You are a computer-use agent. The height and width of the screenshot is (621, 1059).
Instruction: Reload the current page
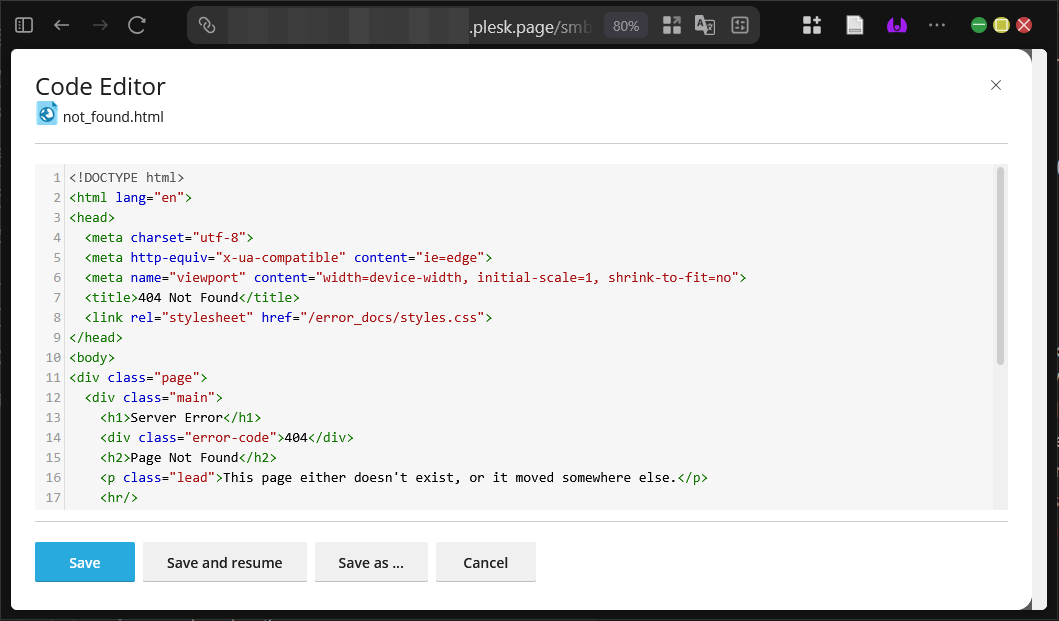tap(137, 26)
